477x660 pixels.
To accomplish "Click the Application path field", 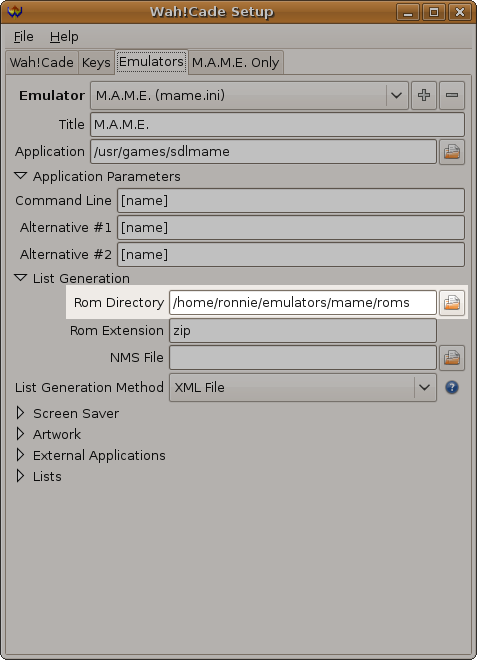I will pyautogui.click(x=264, y=152).
